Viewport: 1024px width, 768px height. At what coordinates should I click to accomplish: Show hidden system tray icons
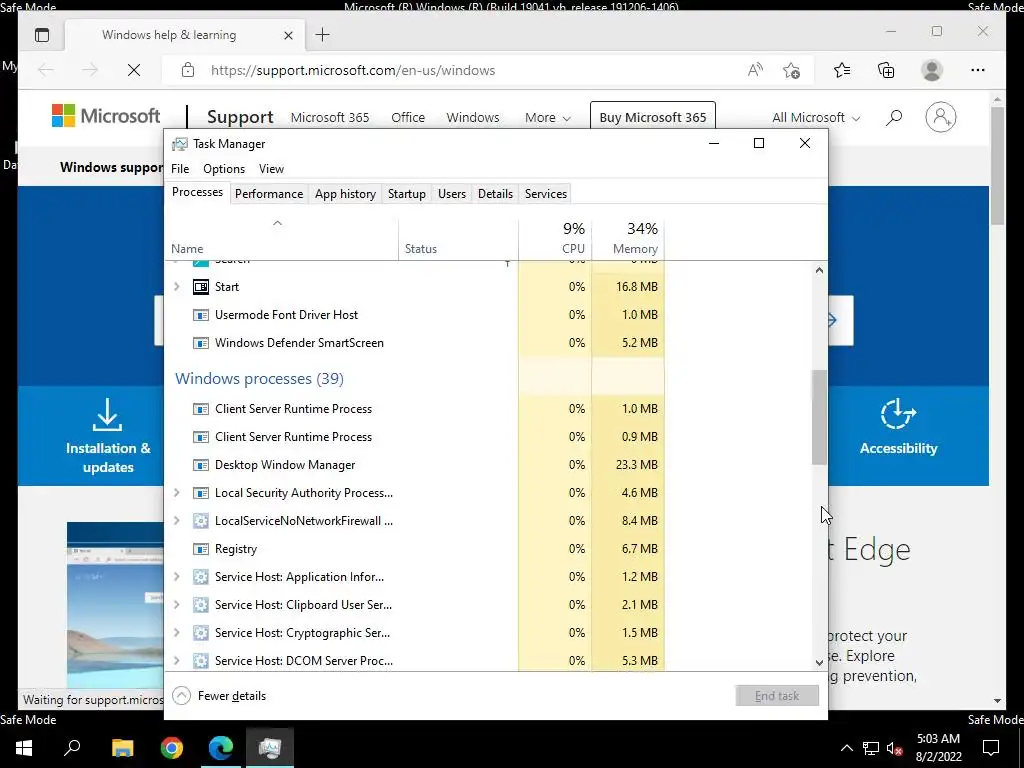[x=846, y=748]
